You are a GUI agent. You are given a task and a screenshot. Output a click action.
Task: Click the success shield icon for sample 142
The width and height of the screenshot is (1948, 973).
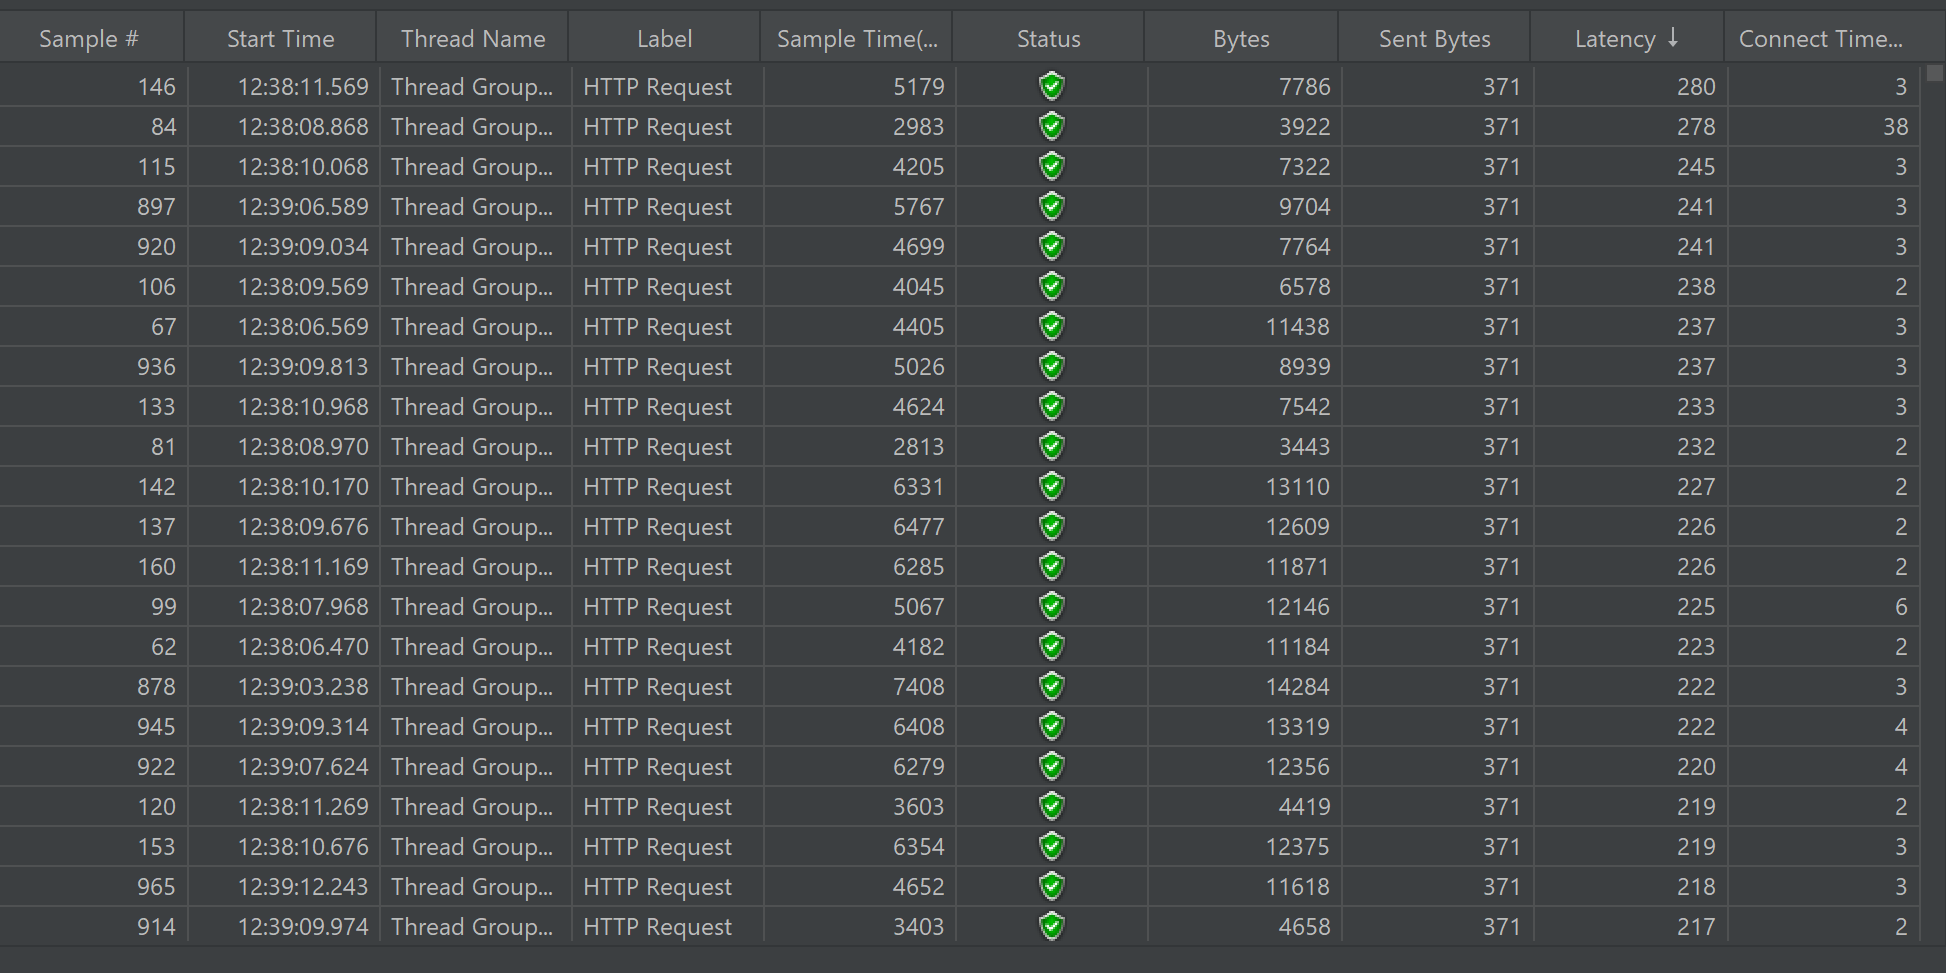(1050, 487)
